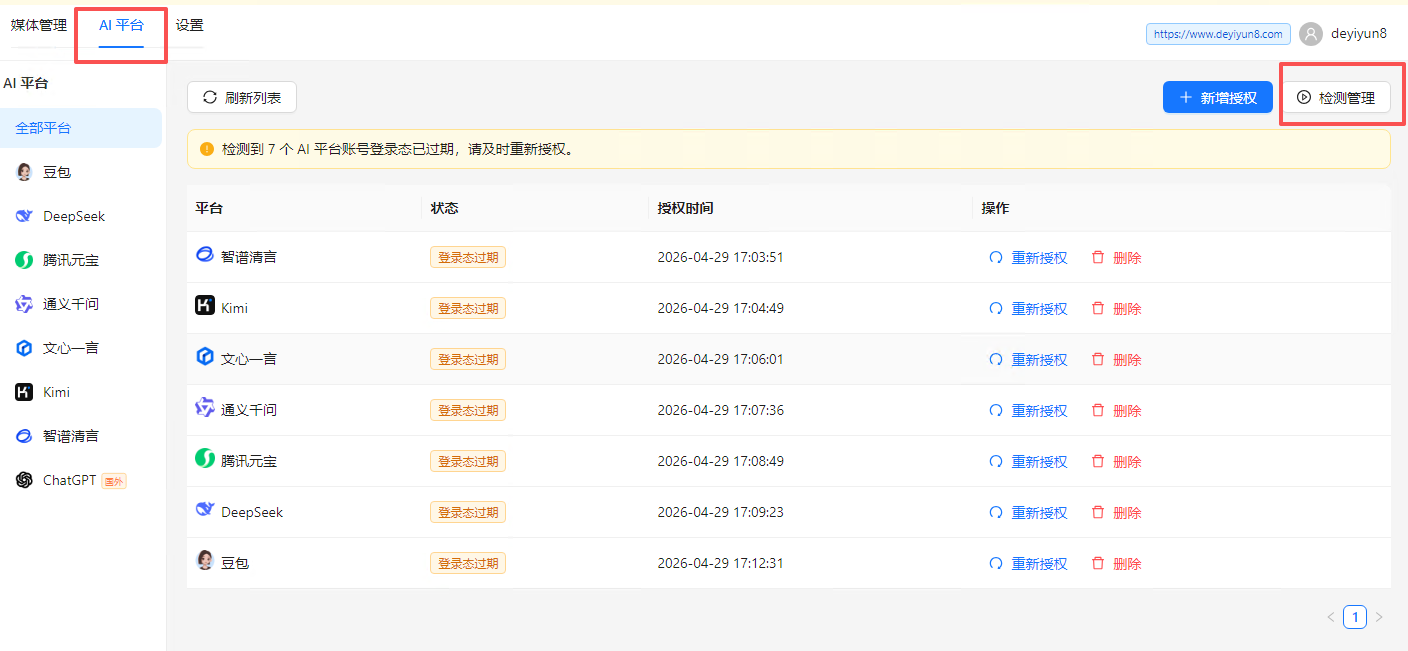1408x651 pixels.
Task: Click 重新授权 for 文心一言
Action: [x=1040, y=359]
